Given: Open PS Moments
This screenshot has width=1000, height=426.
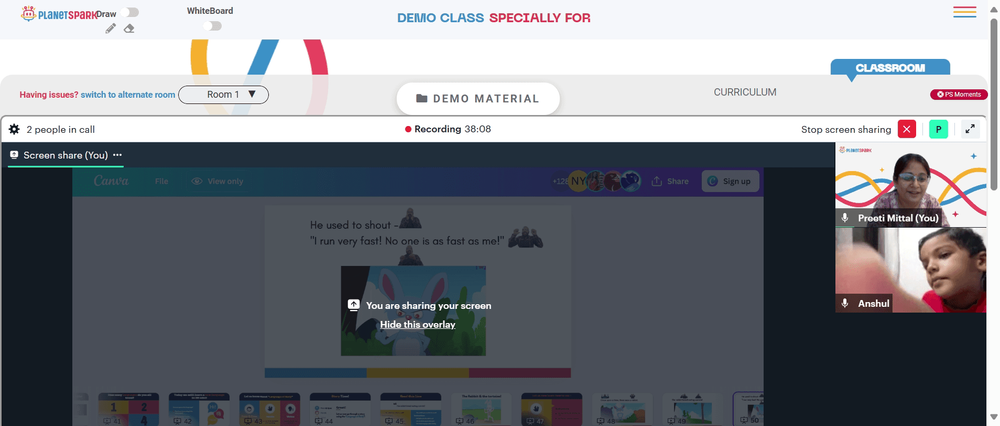Looking at the screenshot, I should click(959, 94).
